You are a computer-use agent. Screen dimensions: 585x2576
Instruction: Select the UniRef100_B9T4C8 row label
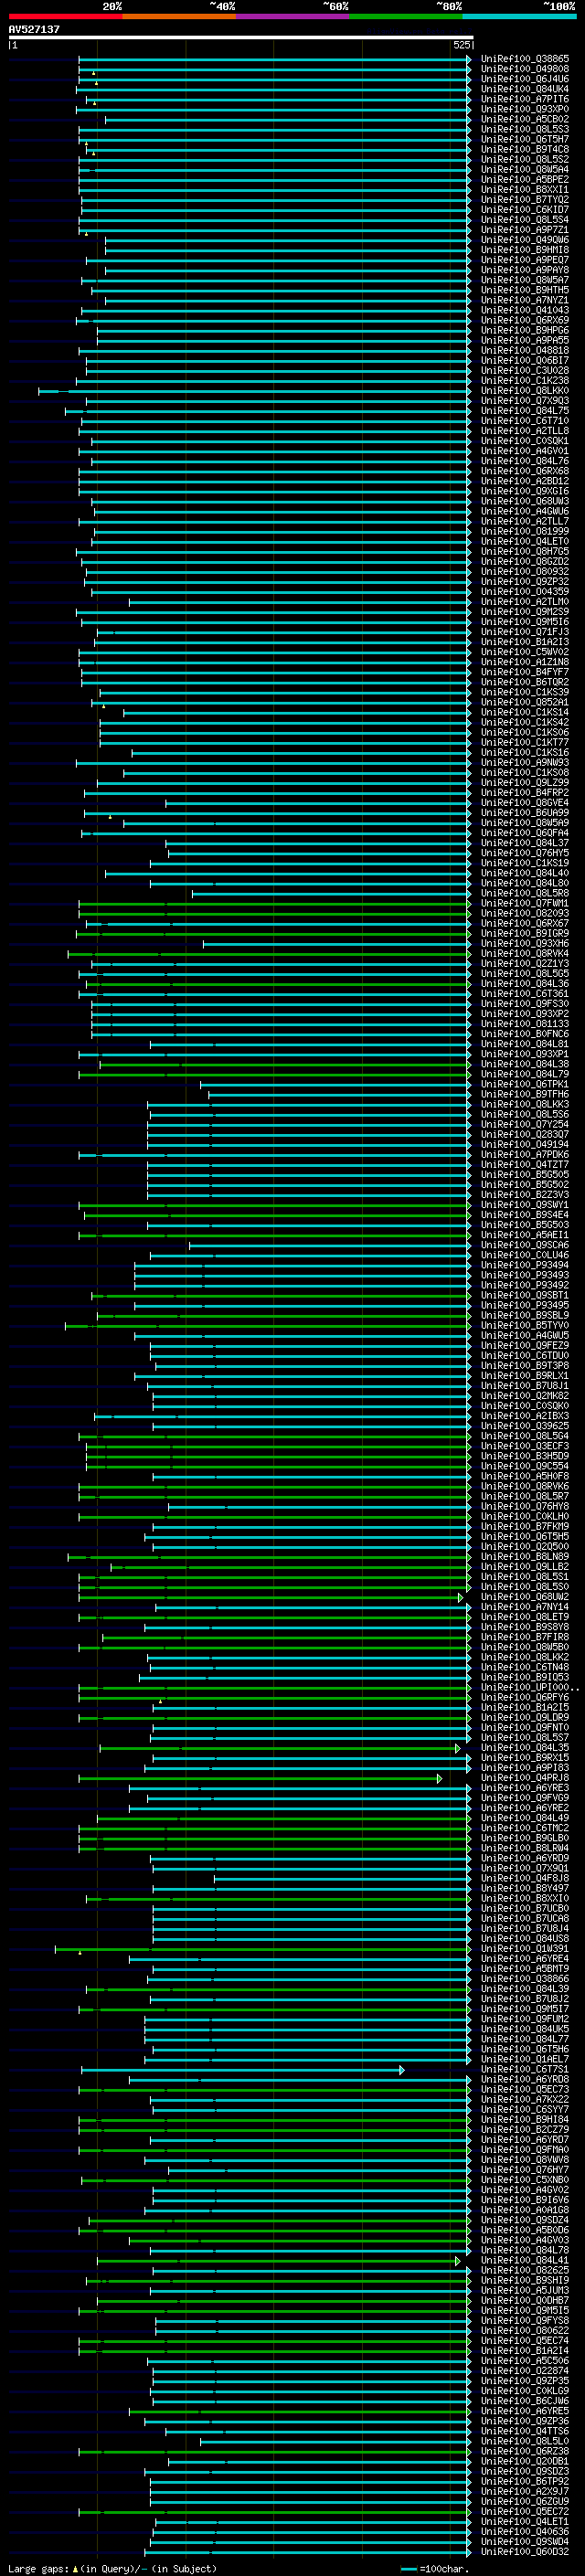(525, 149)
